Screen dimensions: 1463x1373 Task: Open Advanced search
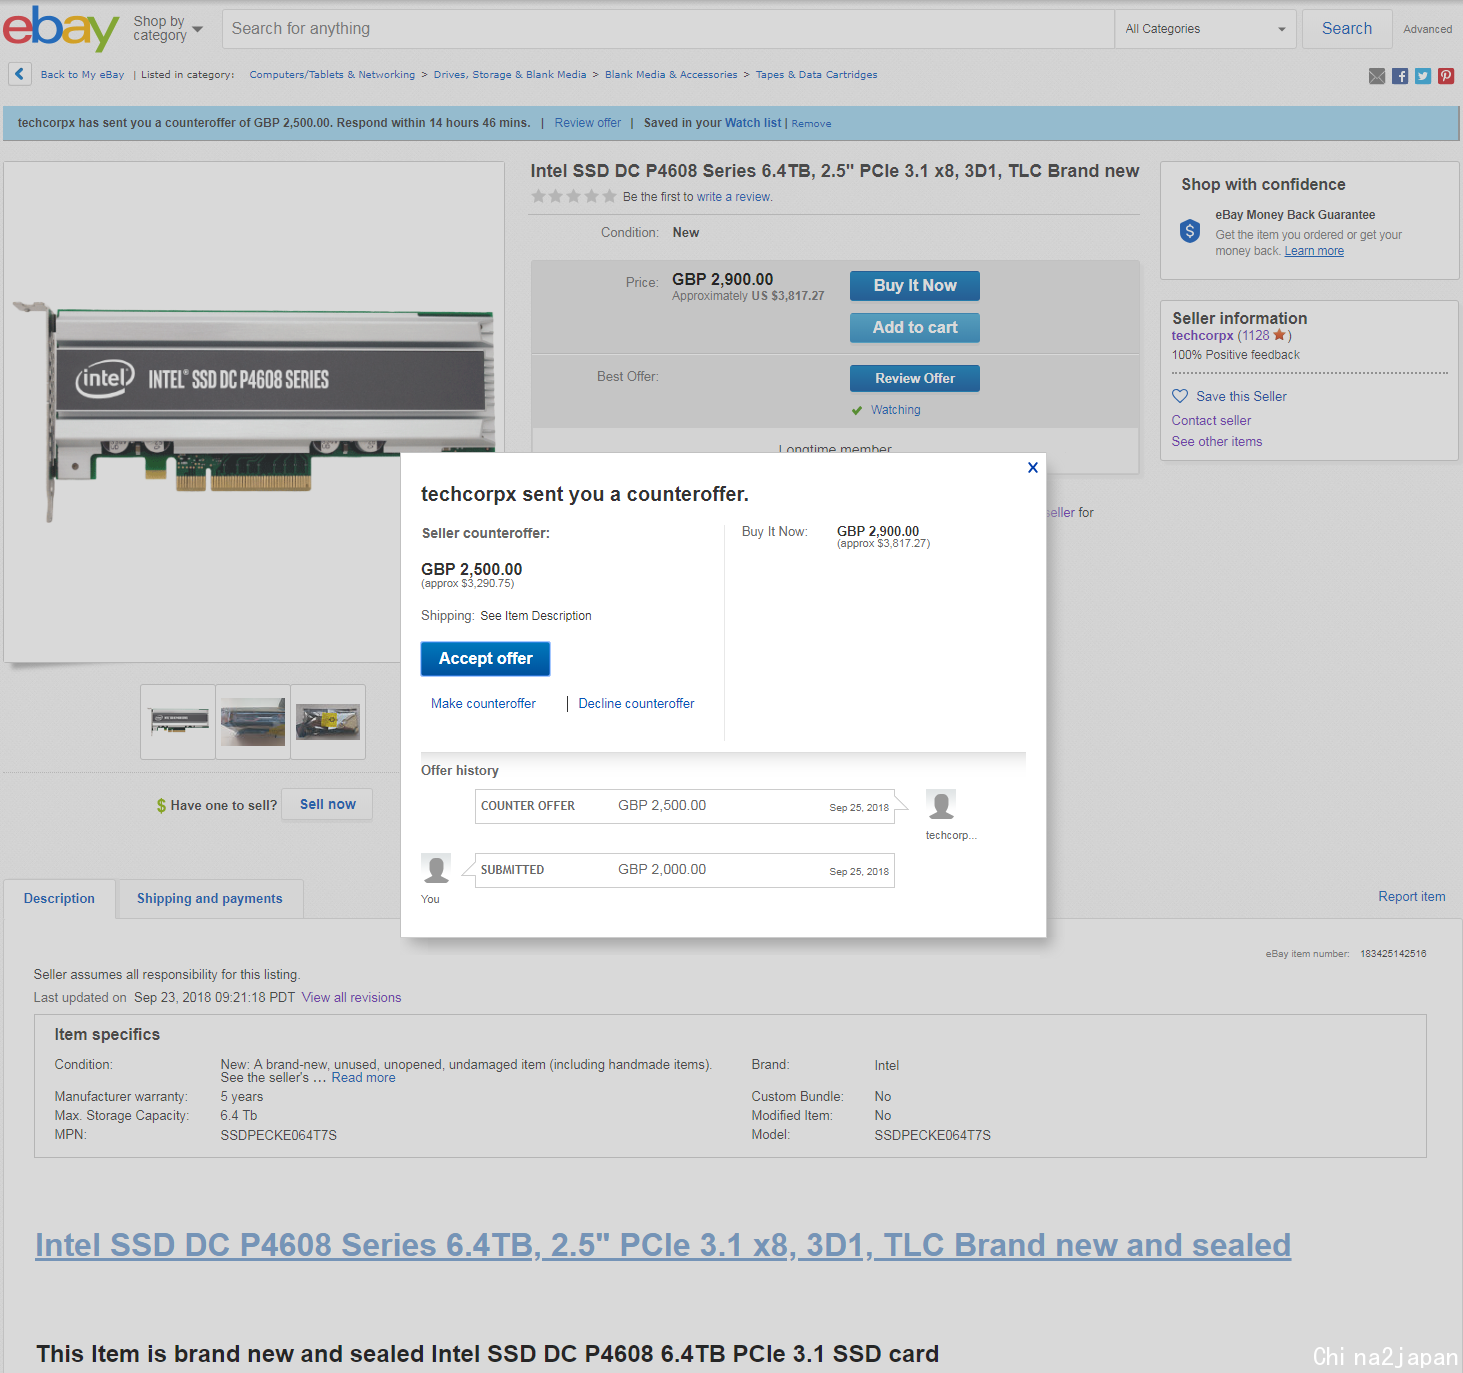coord(1427,29)
